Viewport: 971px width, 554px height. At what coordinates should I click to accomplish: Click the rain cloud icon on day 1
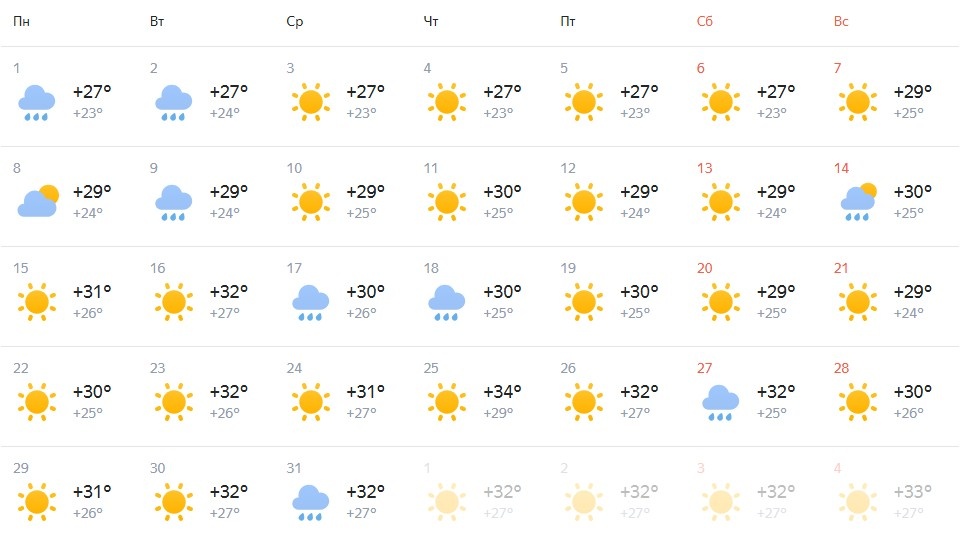click(37, 102)
